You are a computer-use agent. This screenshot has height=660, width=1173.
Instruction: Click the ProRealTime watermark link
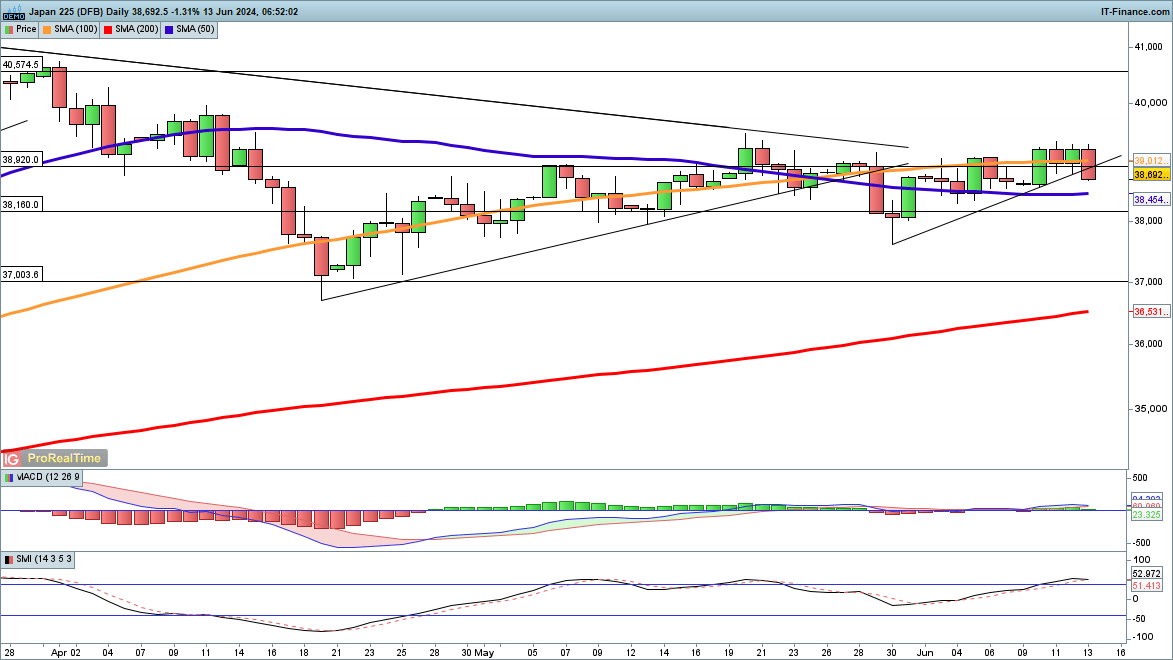[x=62, y=459]
